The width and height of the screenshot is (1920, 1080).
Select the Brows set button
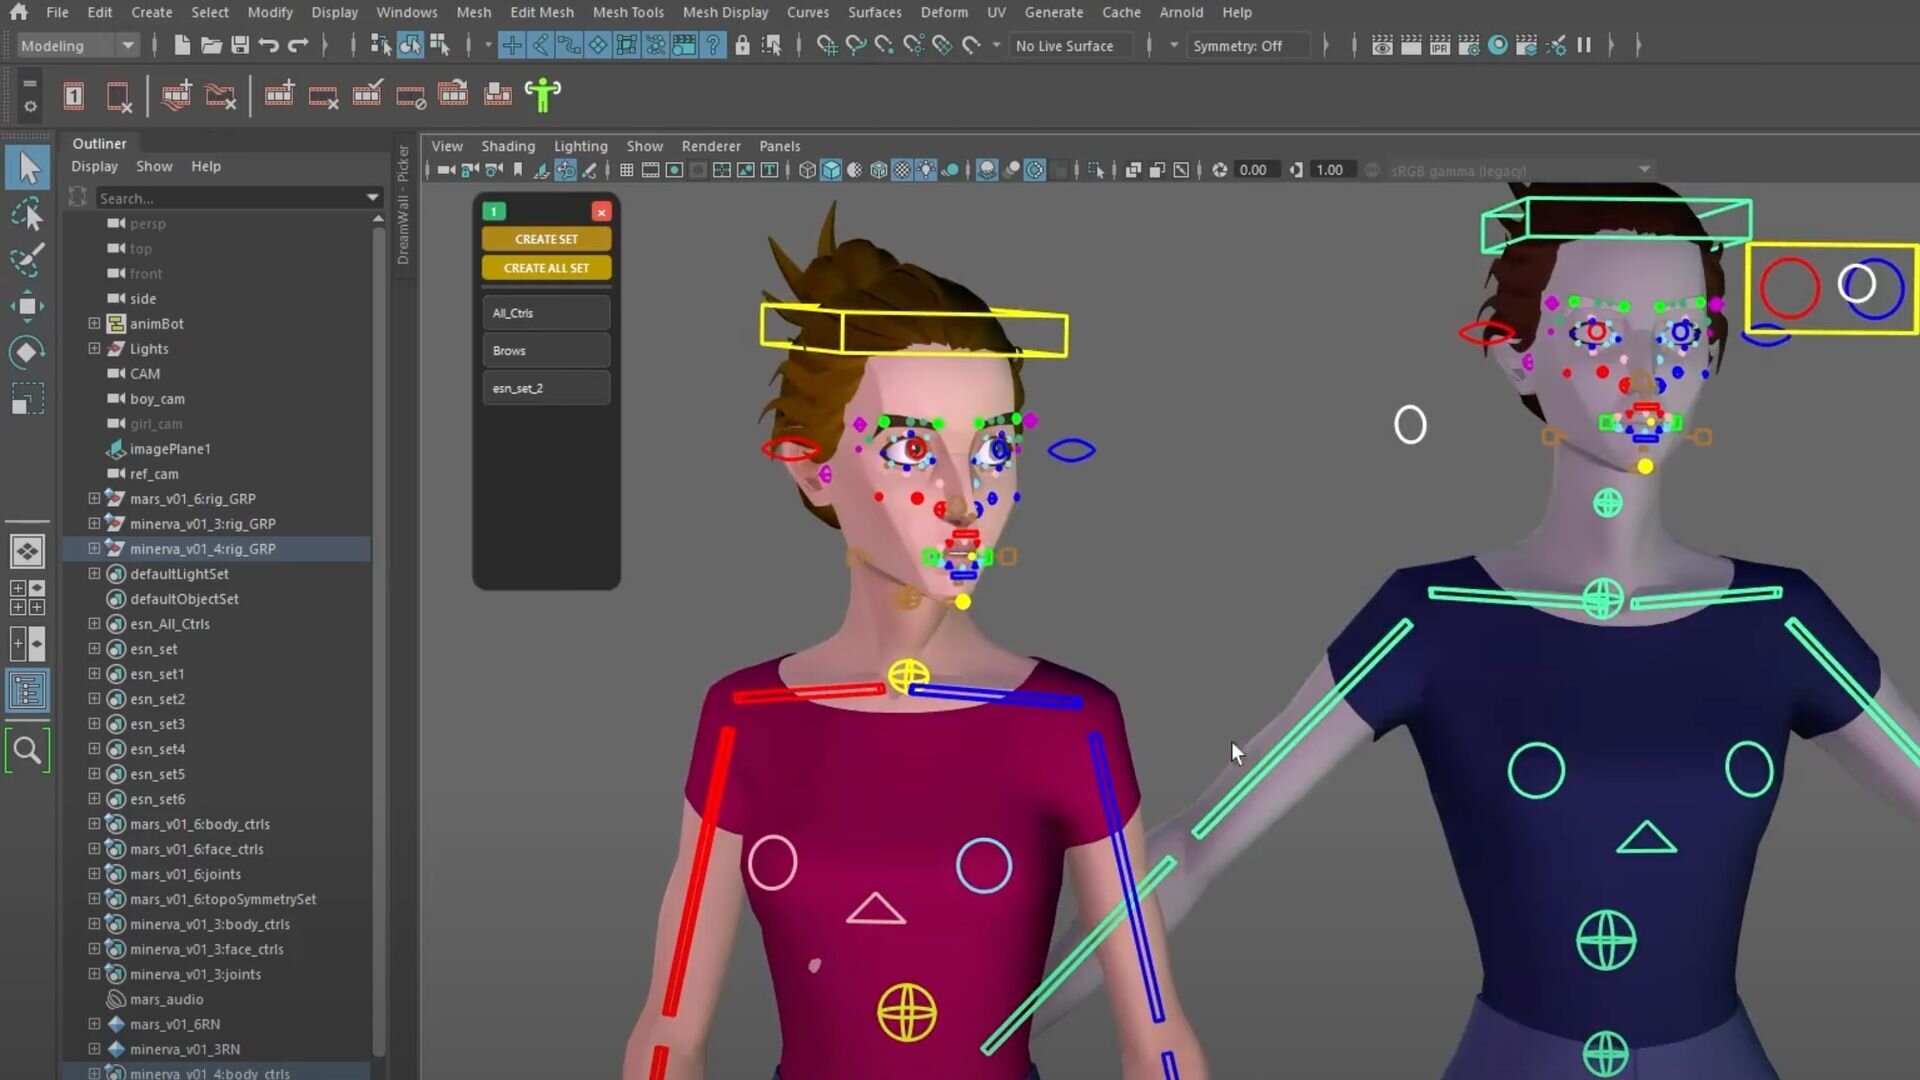546,351
